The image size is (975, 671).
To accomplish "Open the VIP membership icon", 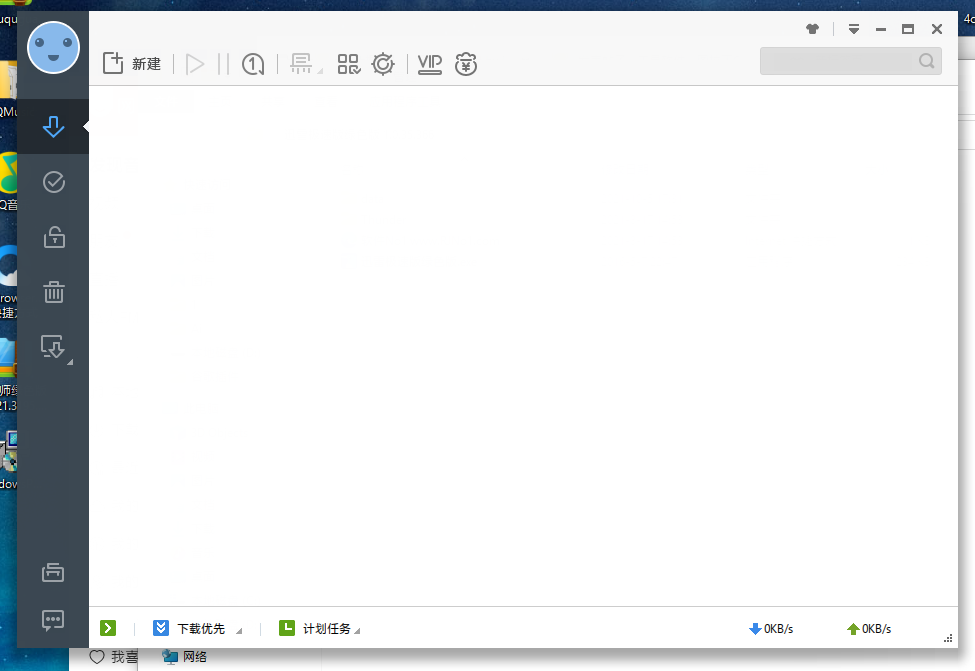I will tap(430, 64).
